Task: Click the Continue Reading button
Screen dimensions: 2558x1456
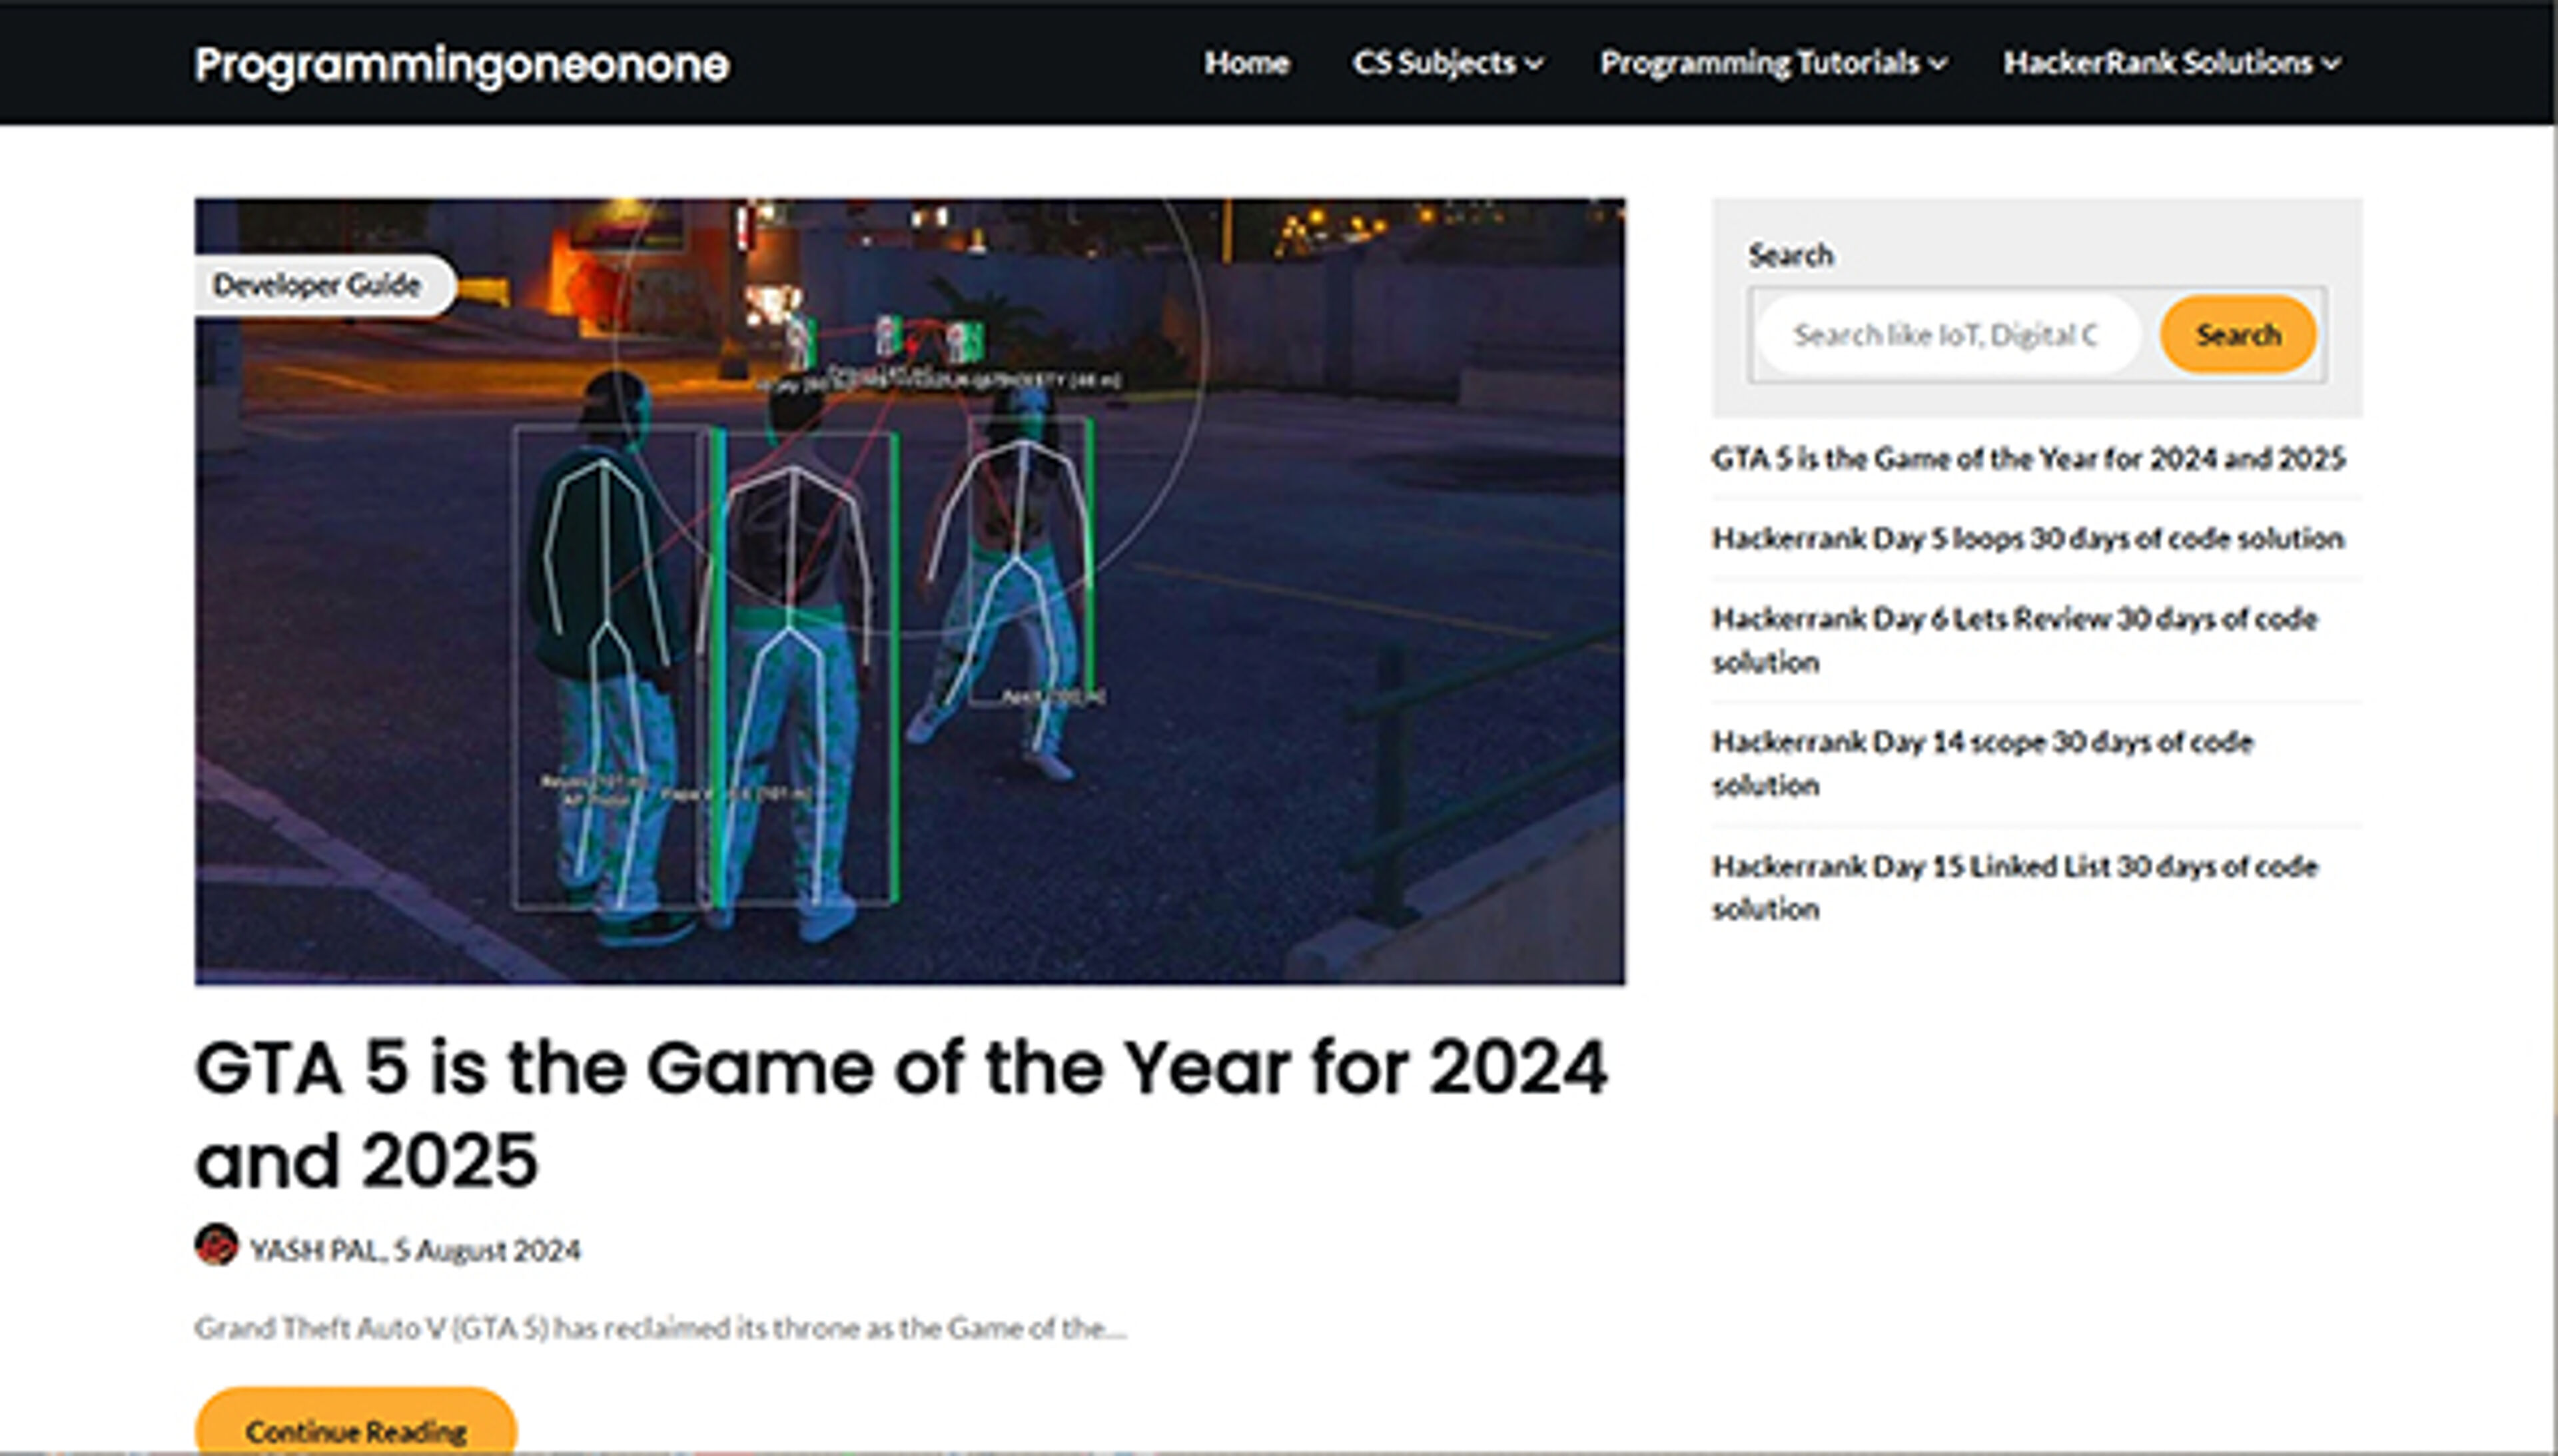Action: [x=355, y=1430]
